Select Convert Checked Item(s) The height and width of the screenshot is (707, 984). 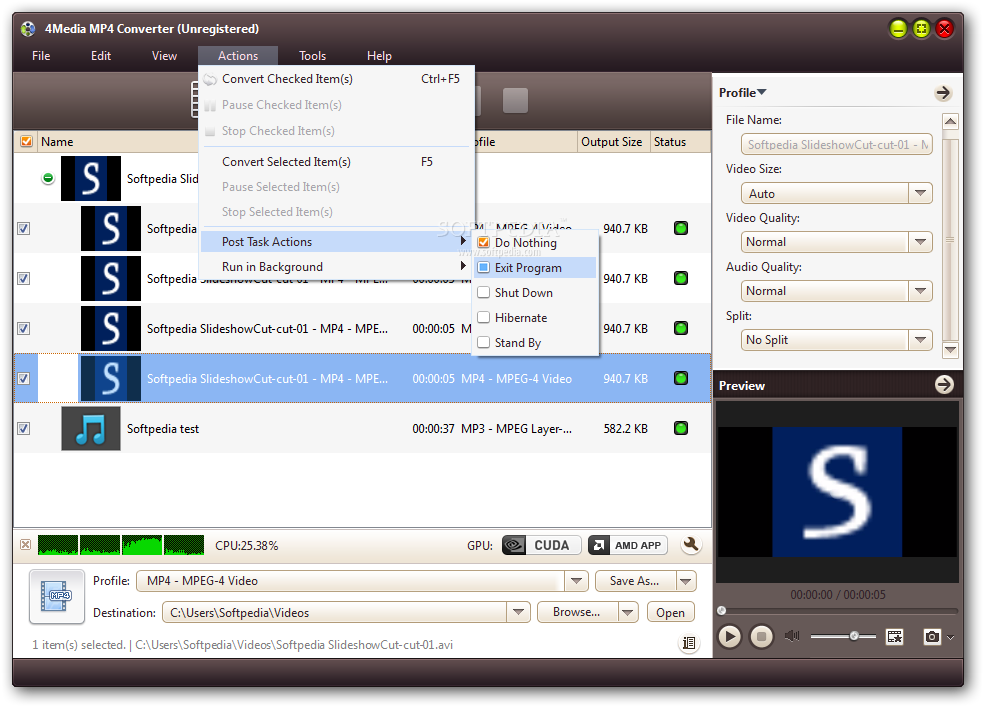(337, 79)
